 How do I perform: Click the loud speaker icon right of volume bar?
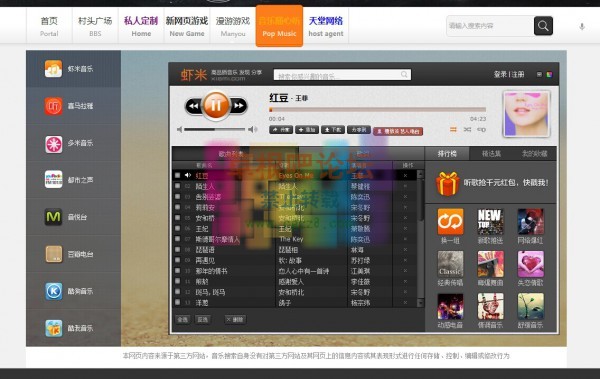tap(252, 129)
